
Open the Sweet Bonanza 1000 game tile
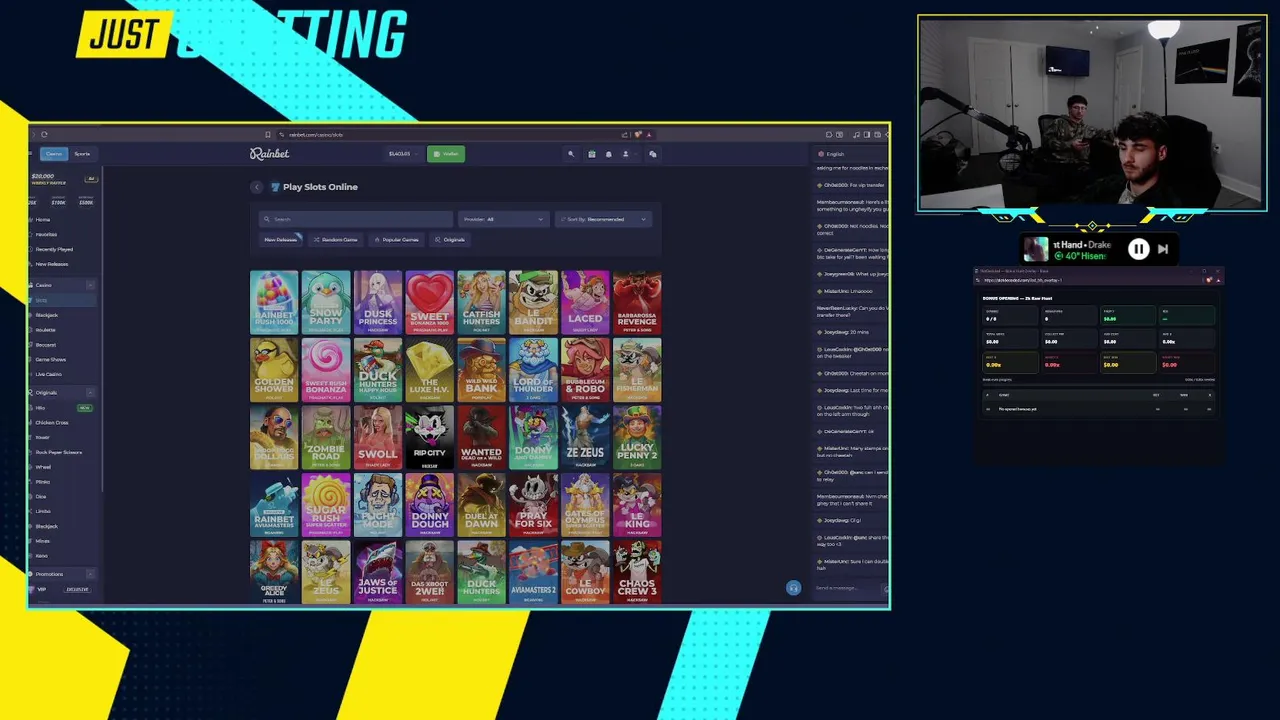coord(430,302)
